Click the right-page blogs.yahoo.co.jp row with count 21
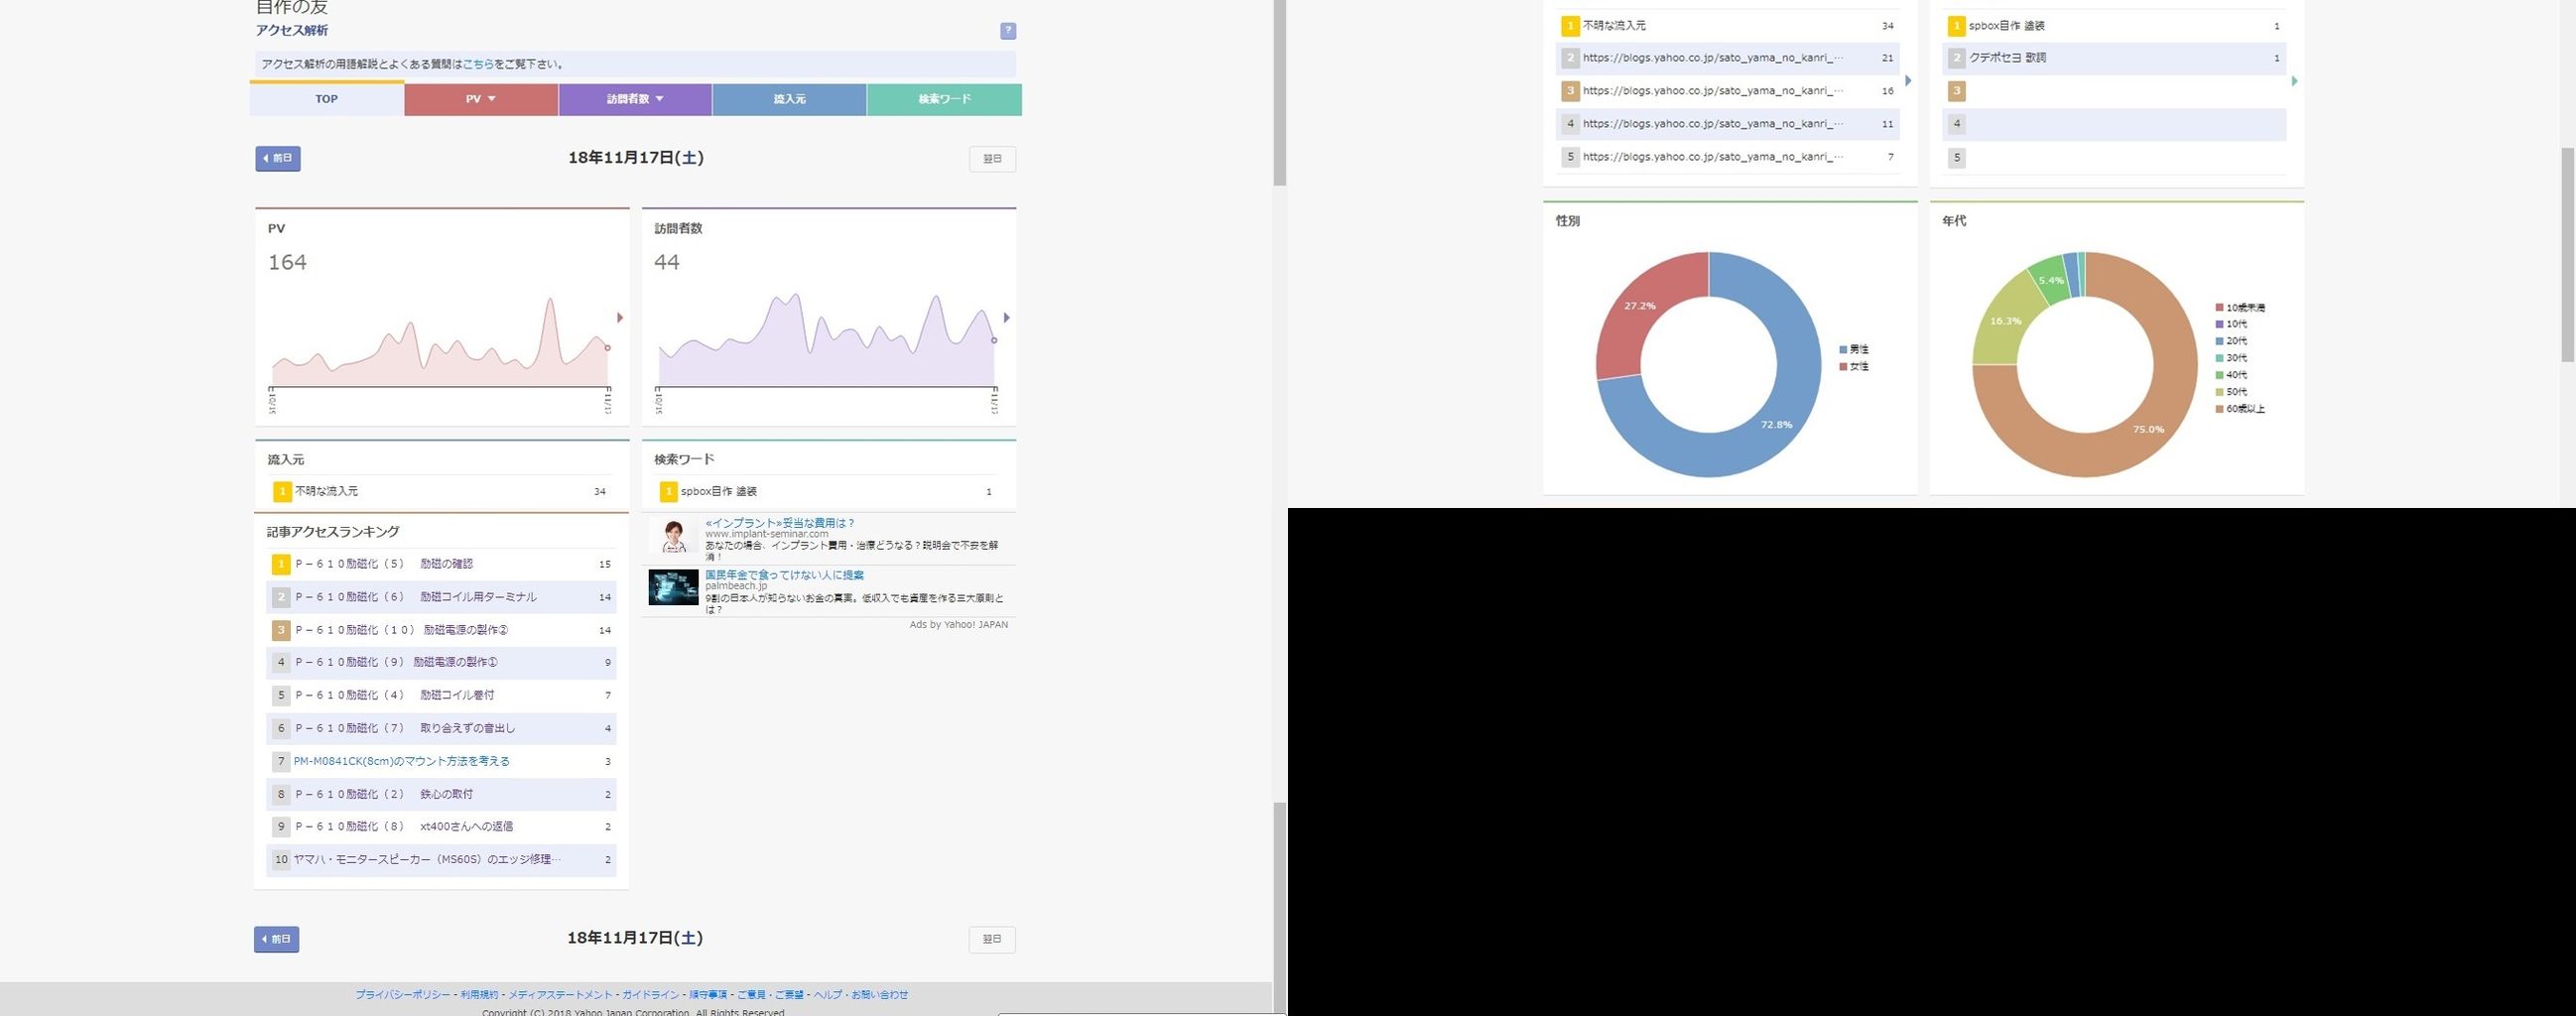This screenshot has width=2576, height=1016. (x=1728, y=58)
